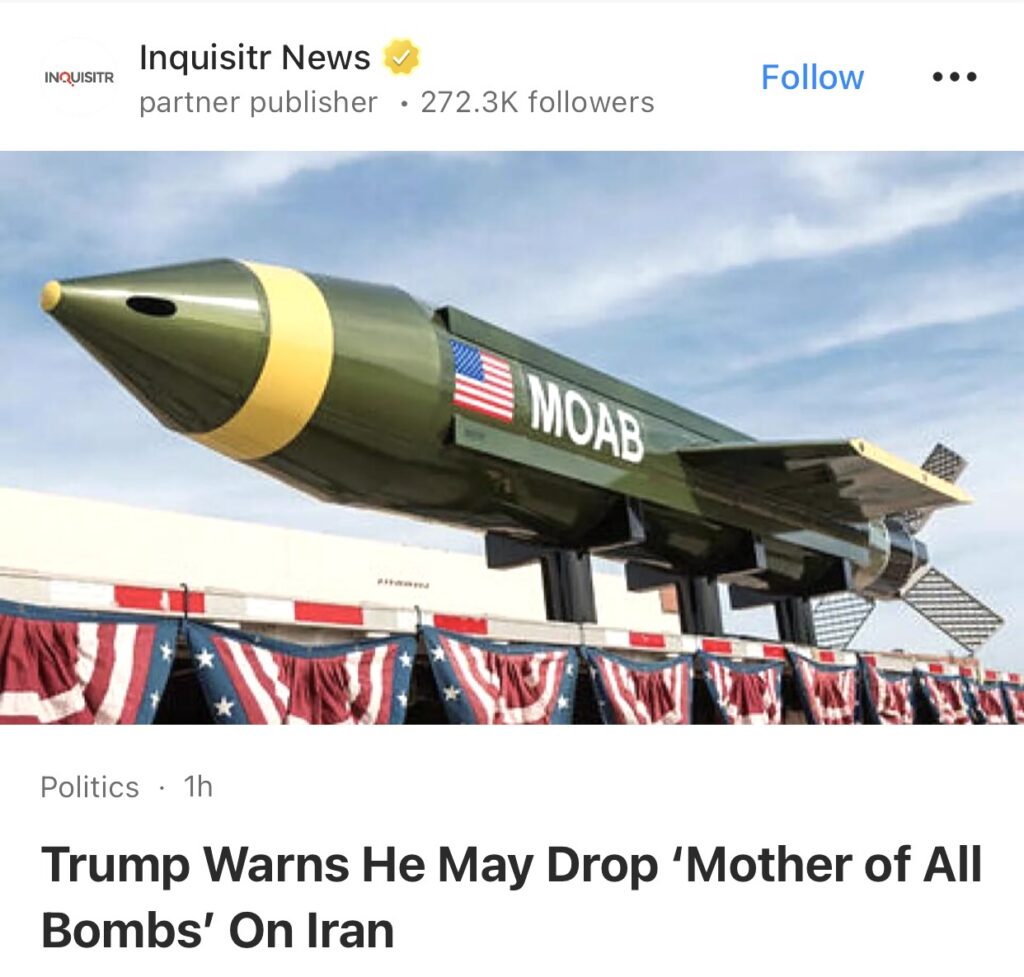Viewport: 1024px width, 977px height.
Task: View the 272.3K followers count
Action: coord(537,103)
